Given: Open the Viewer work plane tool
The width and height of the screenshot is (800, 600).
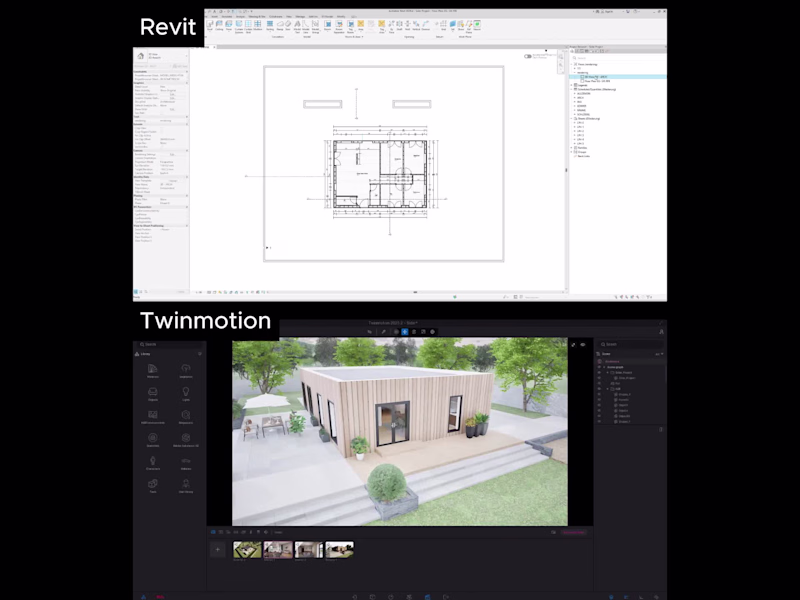Looking at the screenshot, I should (x=477, y=25).
